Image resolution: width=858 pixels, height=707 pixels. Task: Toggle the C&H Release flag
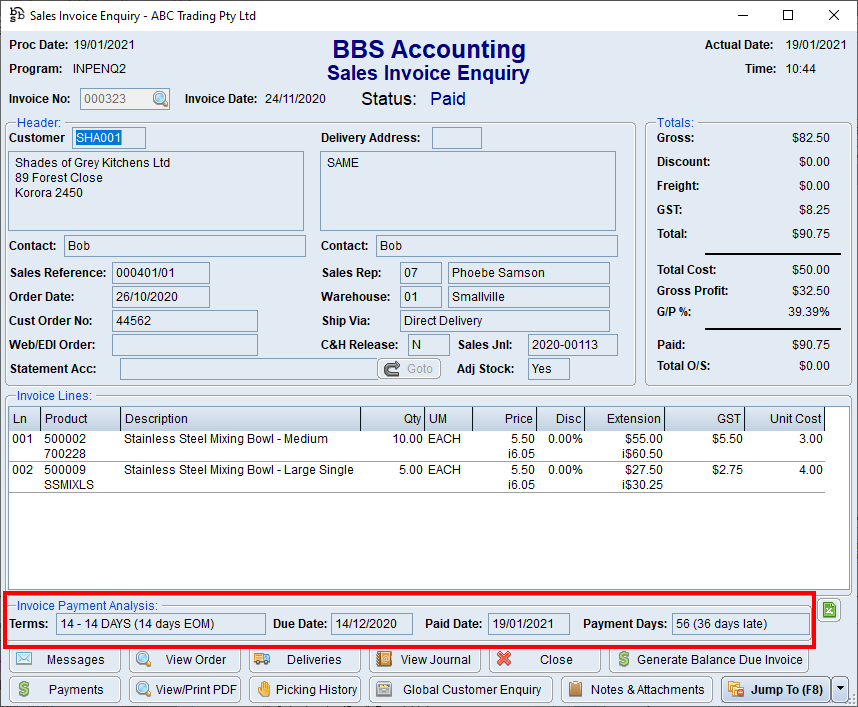click(x=428, y=343)
